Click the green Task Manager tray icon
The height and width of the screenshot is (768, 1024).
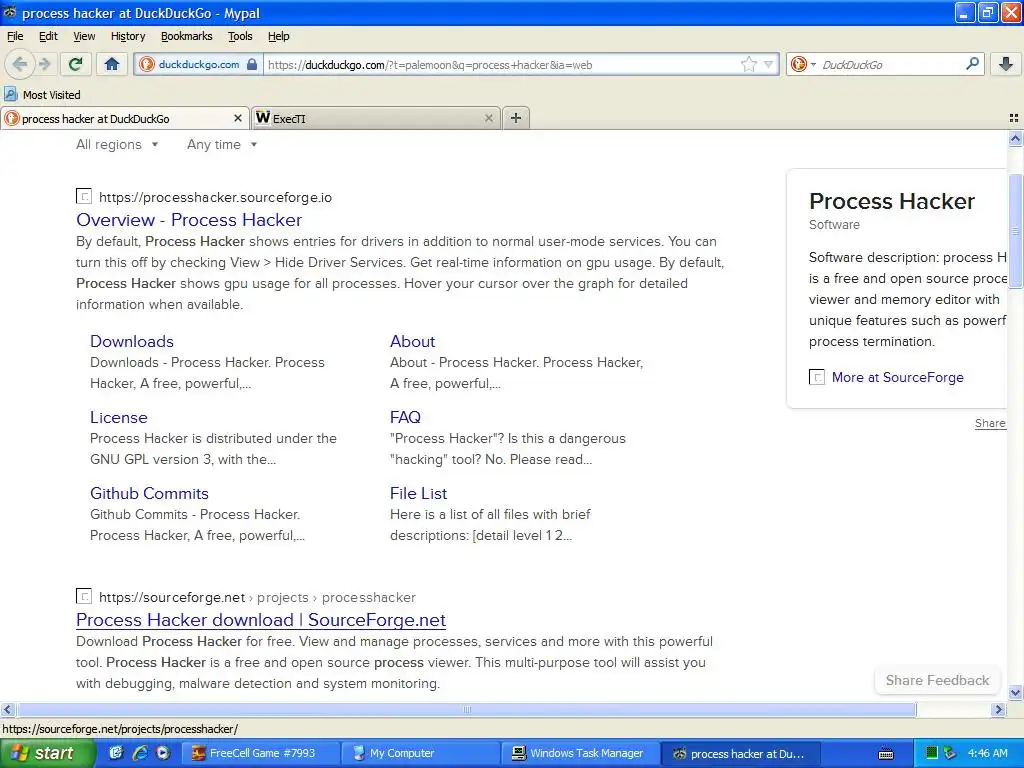(x=933, y=753)
